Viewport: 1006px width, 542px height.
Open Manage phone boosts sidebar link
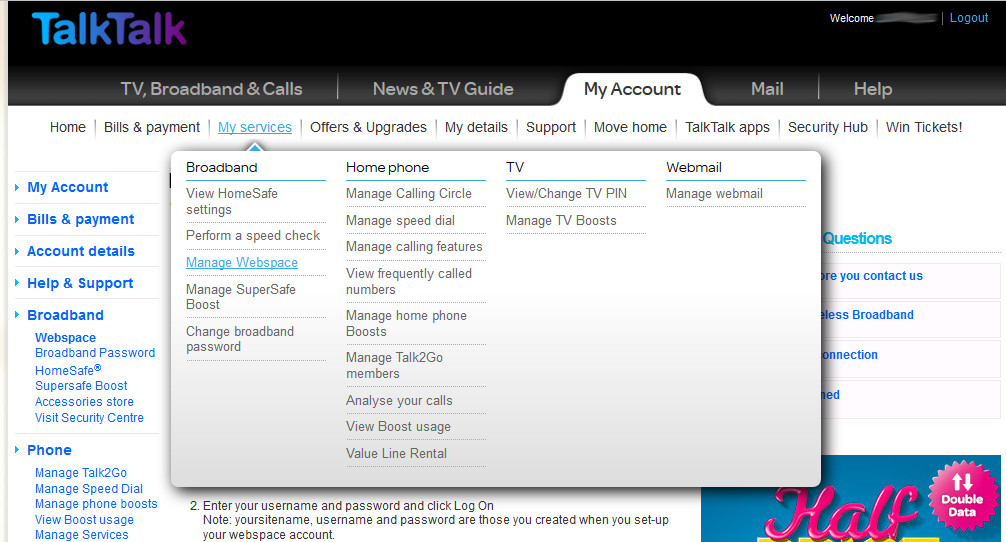click(x=96, y=504)
